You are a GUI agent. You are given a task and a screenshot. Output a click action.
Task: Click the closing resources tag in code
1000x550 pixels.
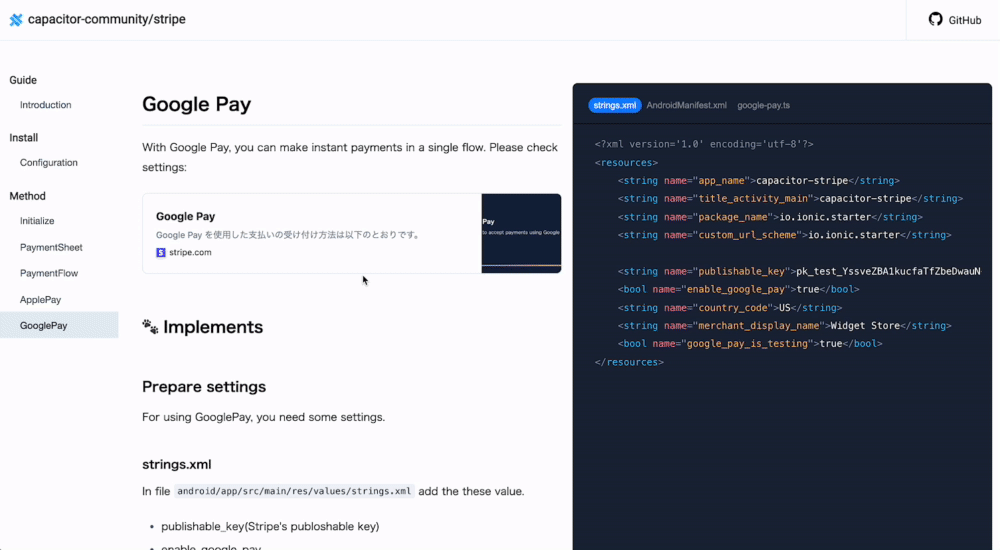click(x=629, y=362)
